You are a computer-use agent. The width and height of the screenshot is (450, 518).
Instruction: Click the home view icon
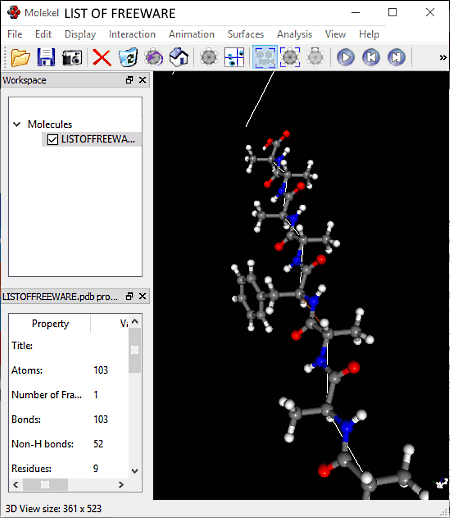click(x=179, y=57)
